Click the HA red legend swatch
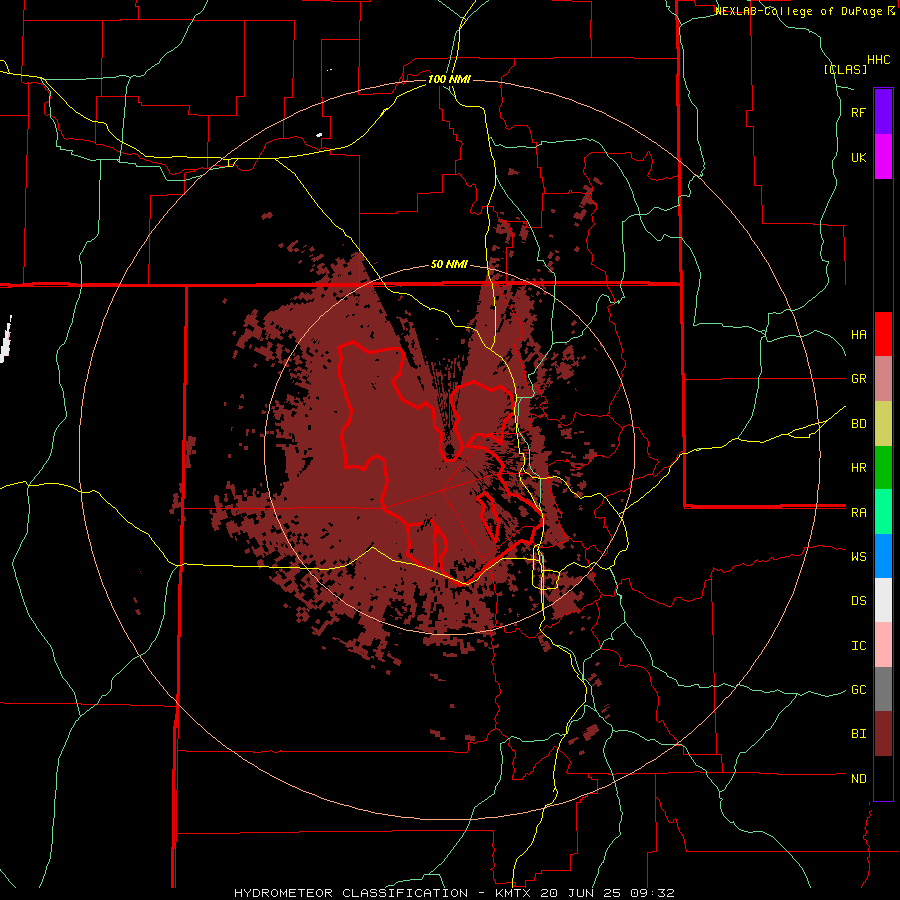This screenshot has height=900, width=900. [x=883, y=334]
